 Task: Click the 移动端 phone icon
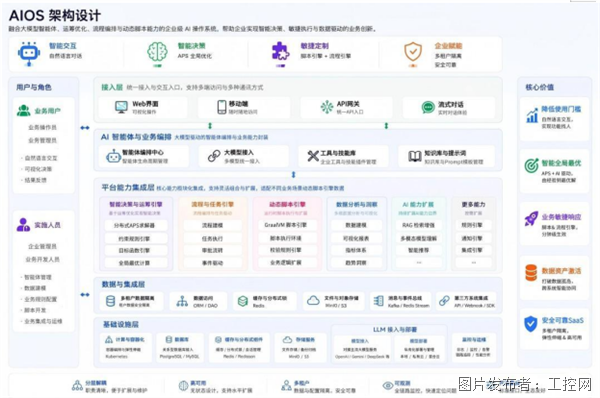222,107
